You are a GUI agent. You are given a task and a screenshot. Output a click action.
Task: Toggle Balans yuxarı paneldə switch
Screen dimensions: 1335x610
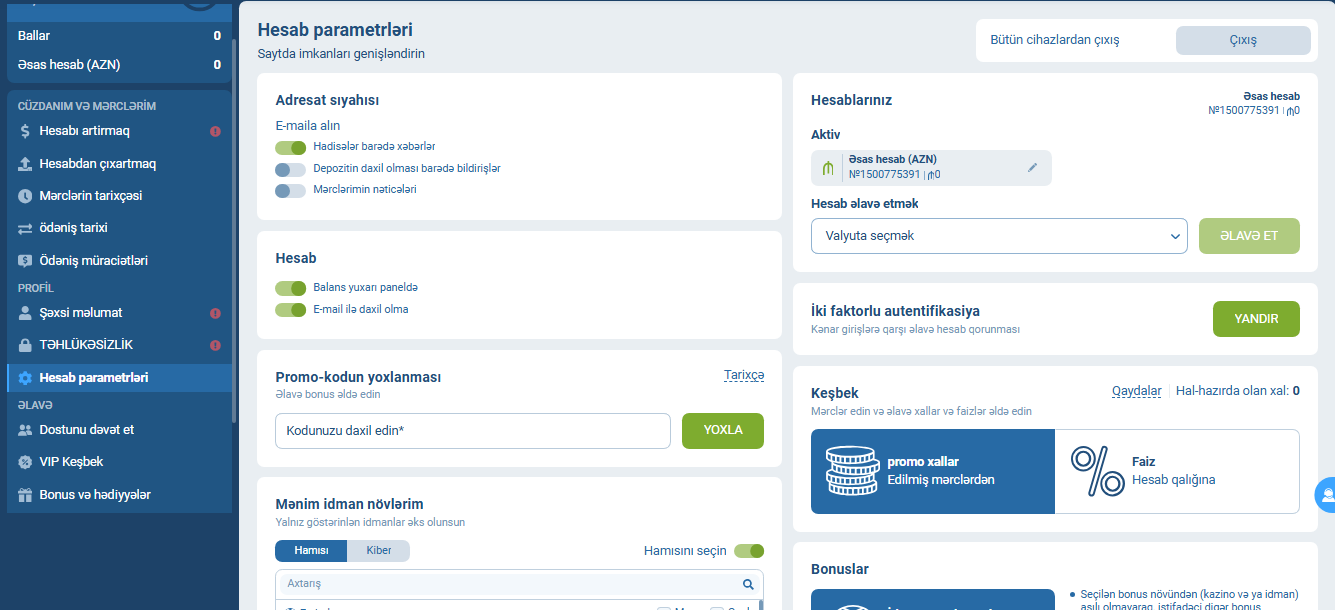coord(290,288)
